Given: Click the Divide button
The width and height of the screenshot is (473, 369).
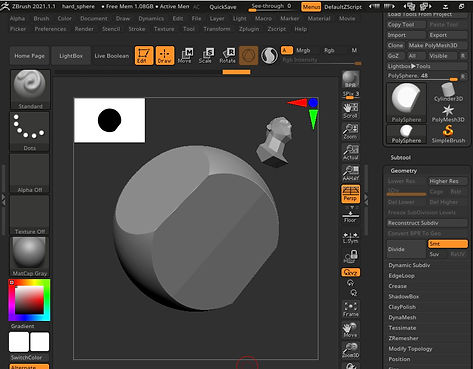Looking at the screenshot, I should pos(406,249).
